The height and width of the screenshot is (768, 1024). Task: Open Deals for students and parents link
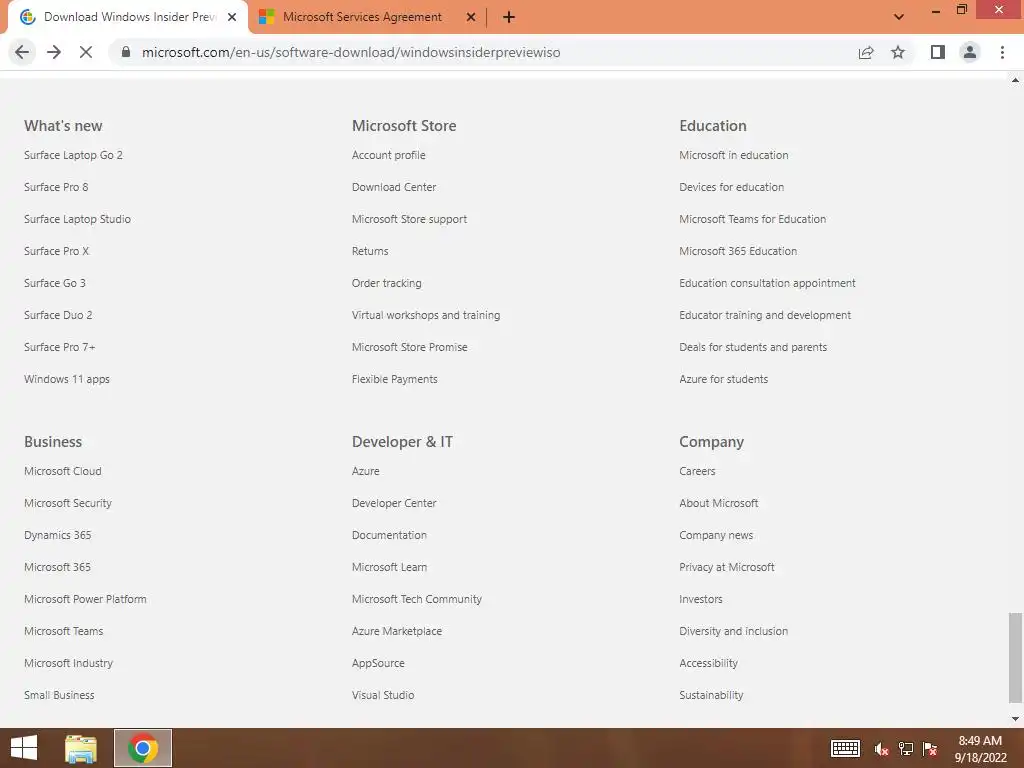(753, 347)
